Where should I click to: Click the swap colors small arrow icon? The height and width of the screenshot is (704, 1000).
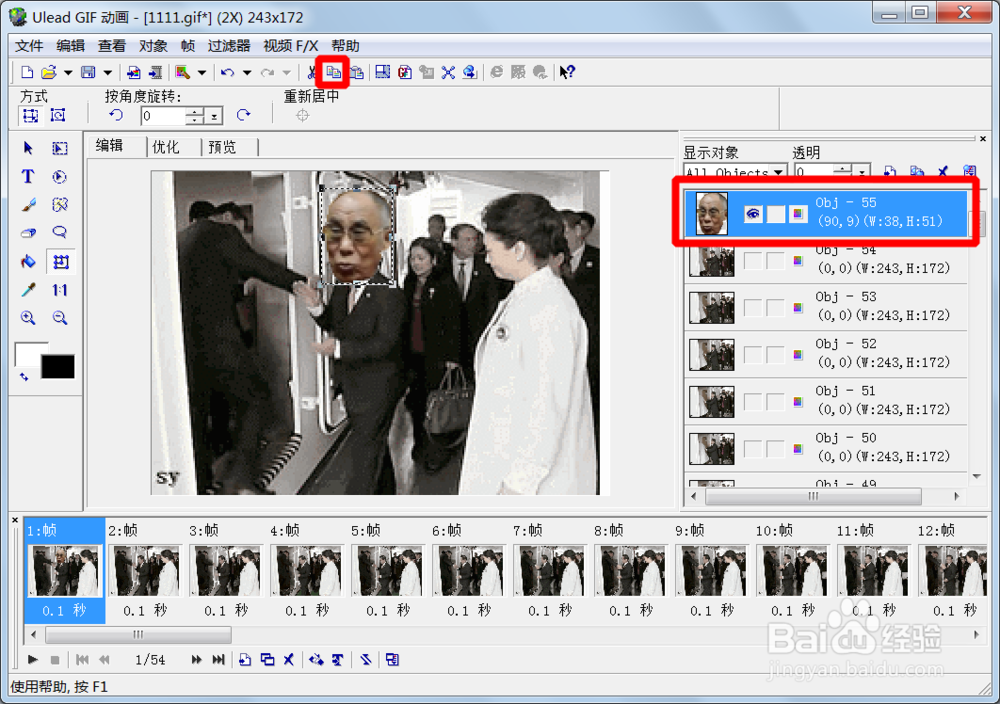point(24,377)
